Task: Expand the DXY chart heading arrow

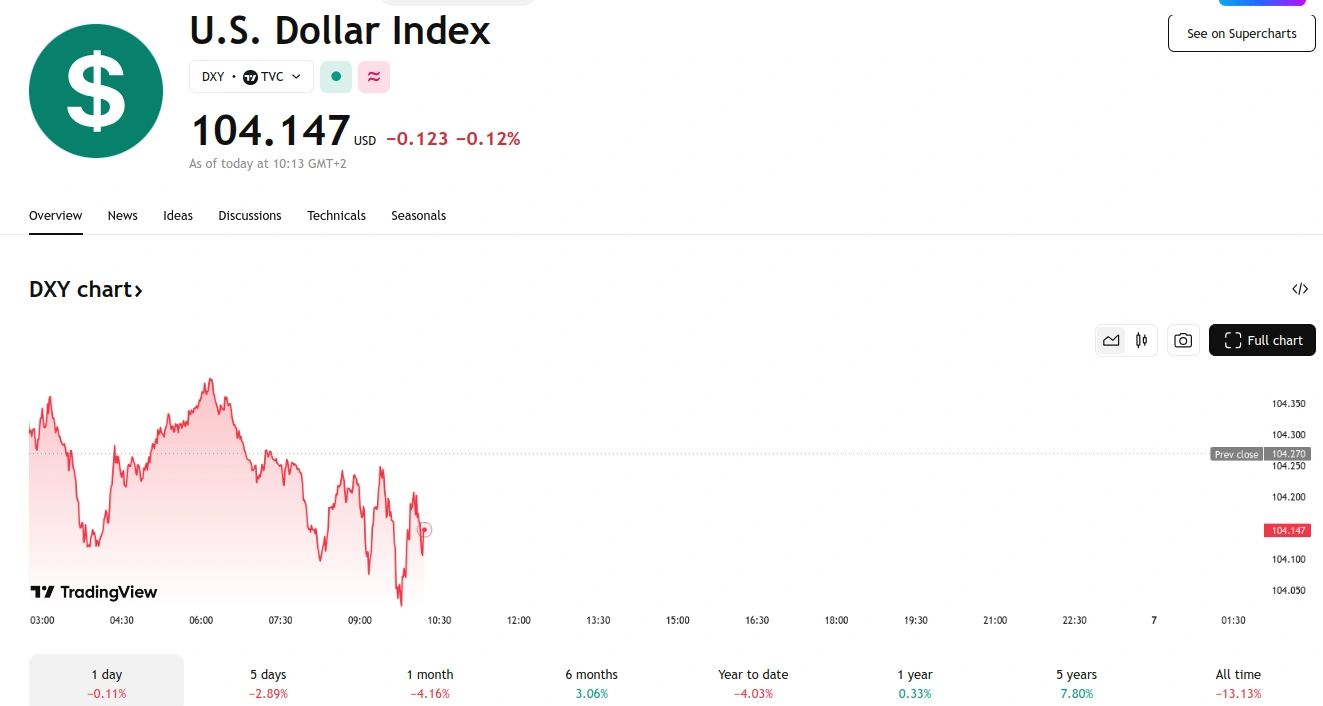Action: [x=139, y=291]
